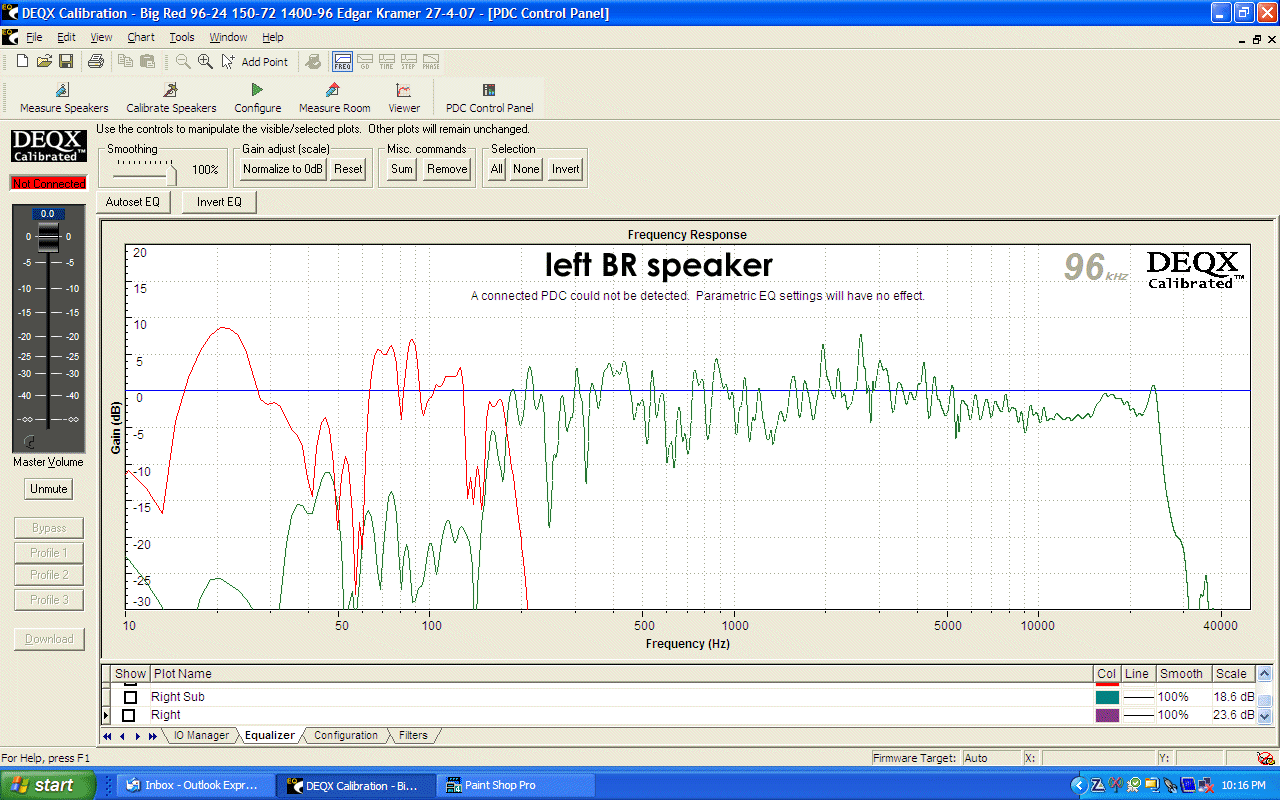The width and height of the screenshot is (1280, 800).
Task: Click the teal color swatch for Right Sub
Action: (1105, 695)
